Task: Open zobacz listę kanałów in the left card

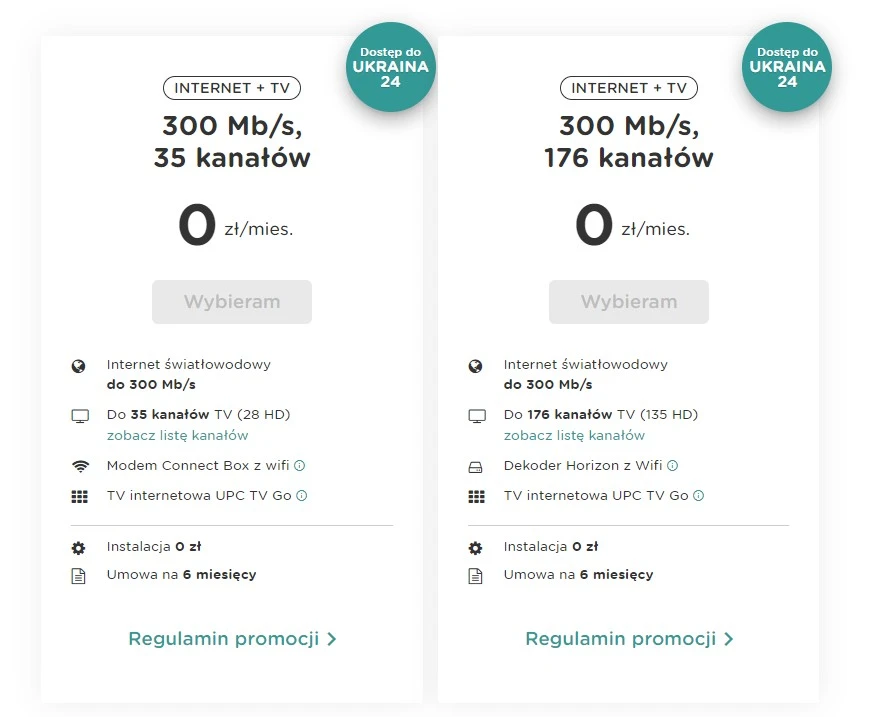Action: [177, 435]
